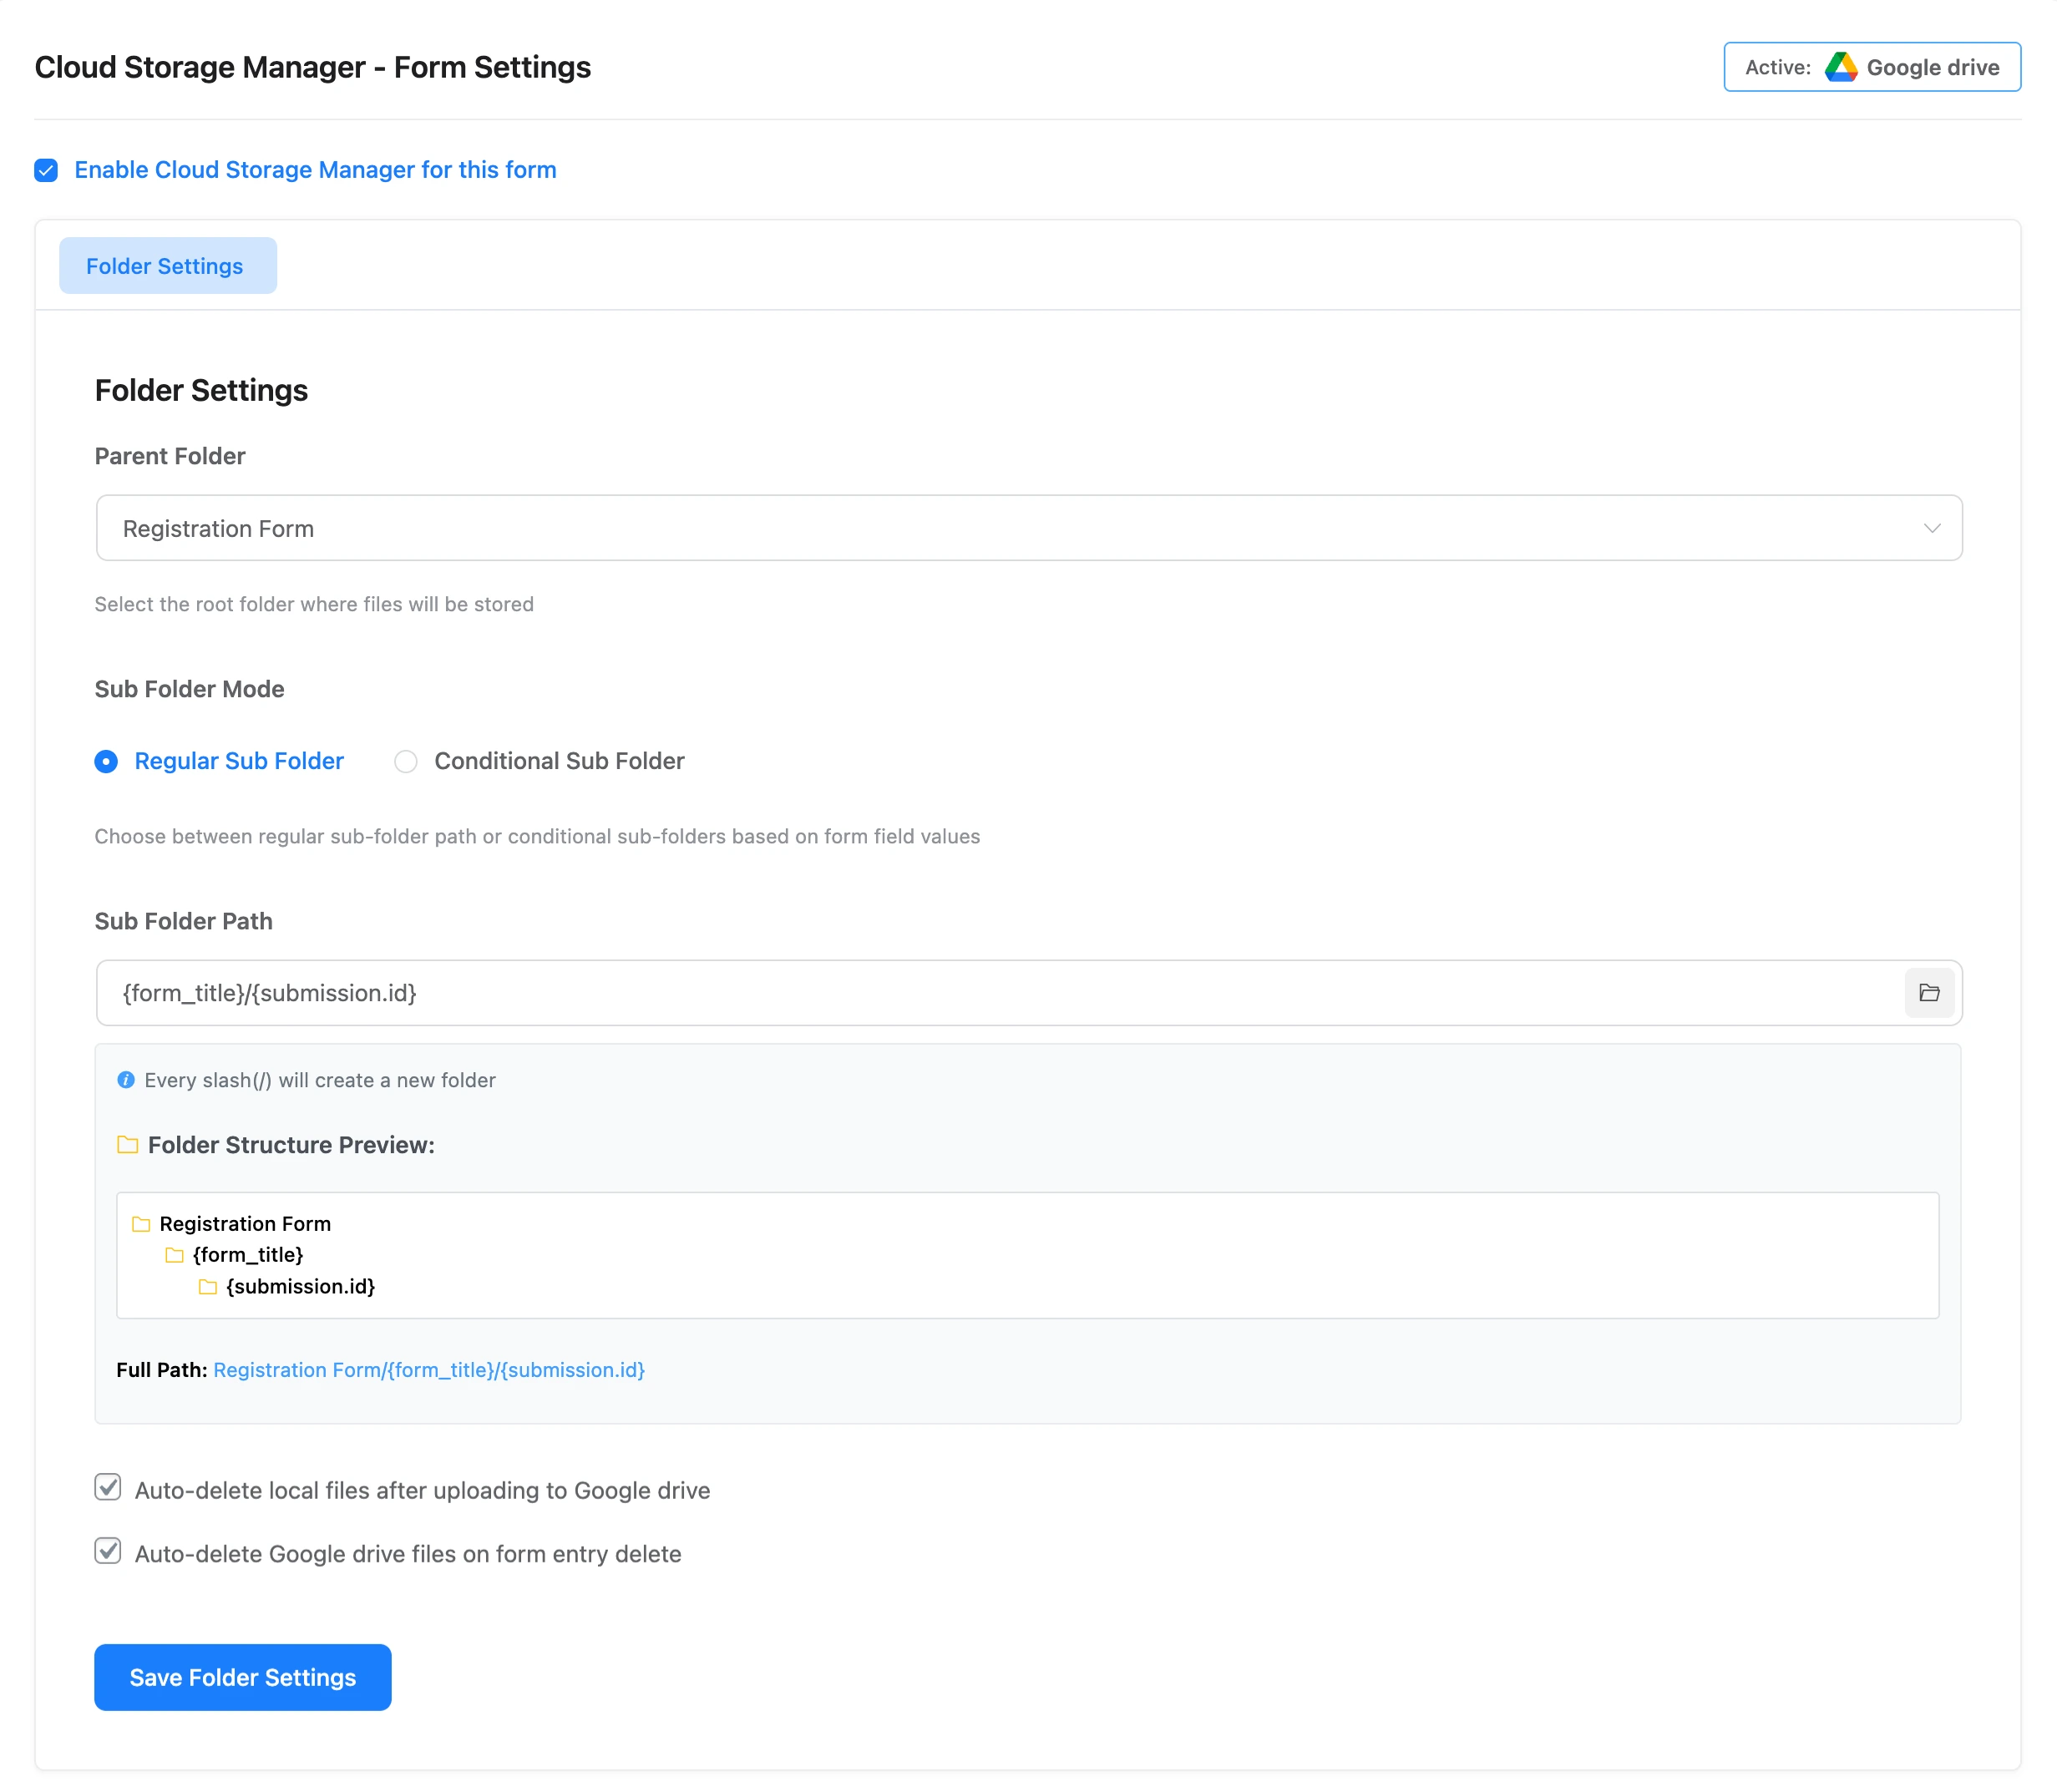This screenshot has height=1792, width=2057.
Task: Select Conditional Sub Folder mode
Action: click(406, 762)
